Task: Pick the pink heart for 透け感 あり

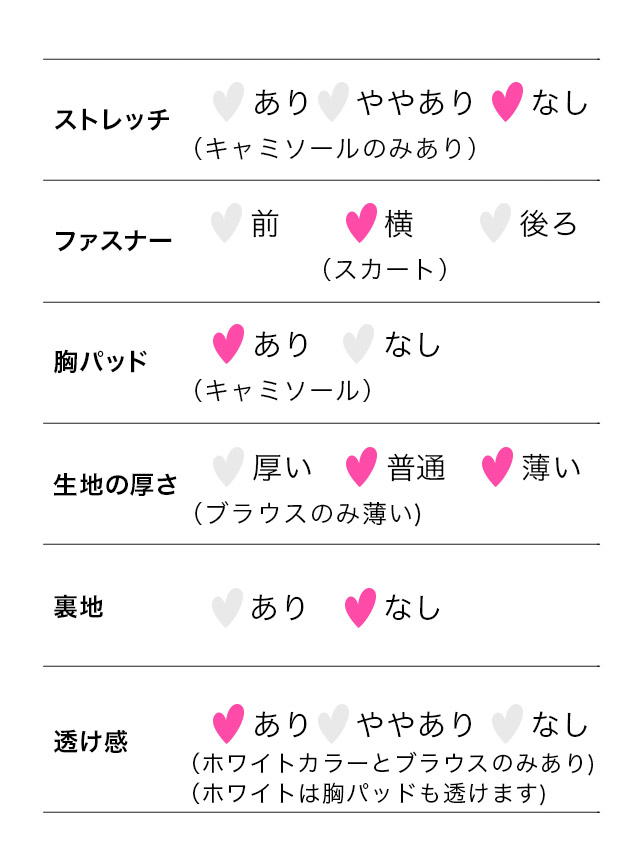Action: [228, 724]
